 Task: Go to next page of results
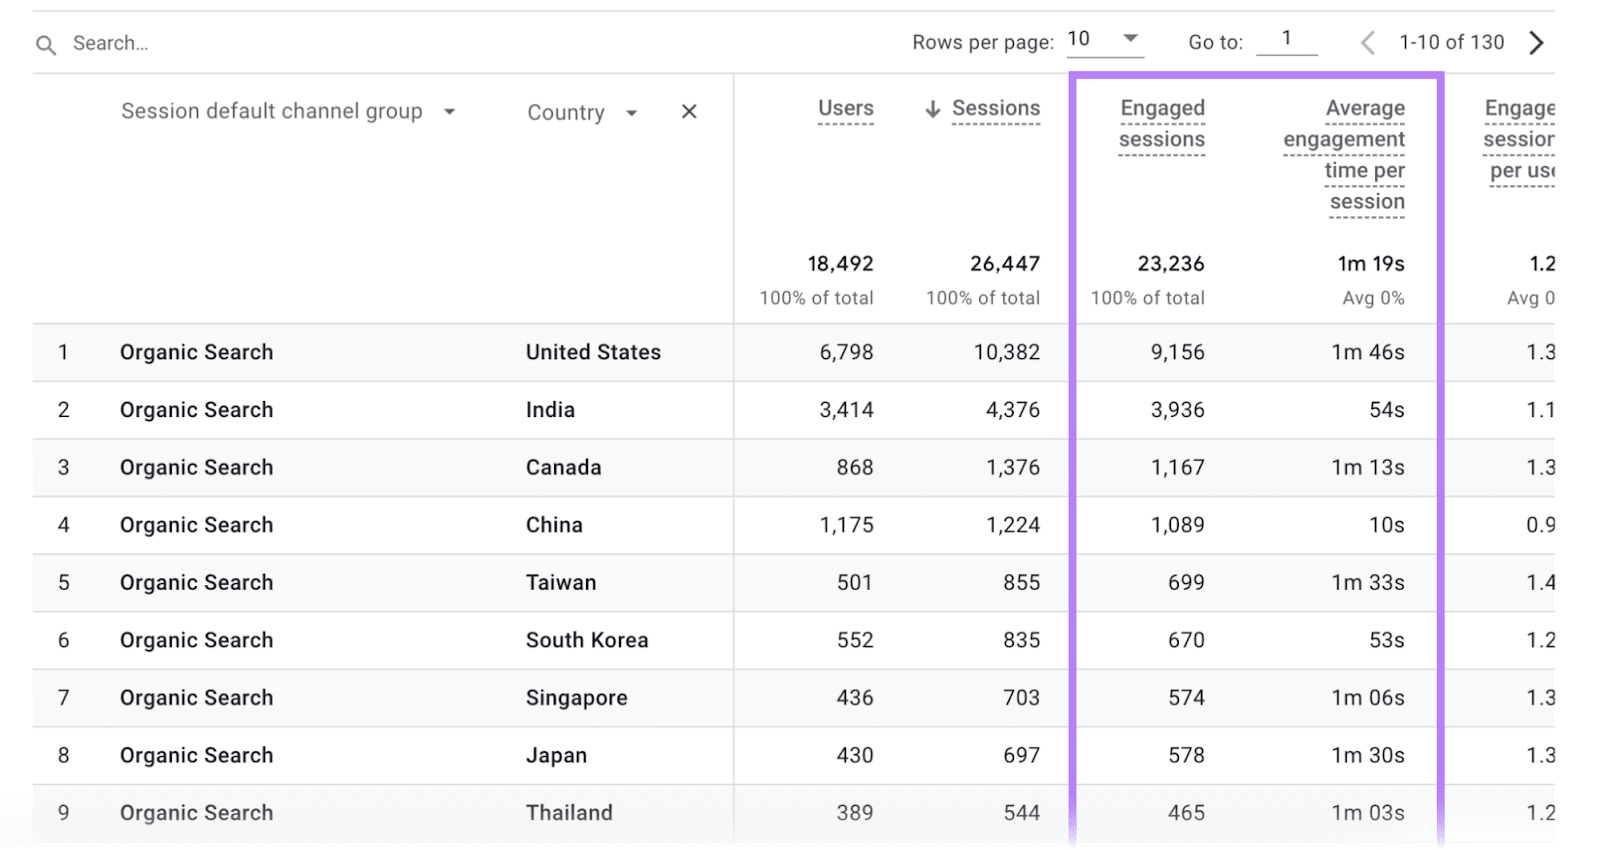point(1536,43)
